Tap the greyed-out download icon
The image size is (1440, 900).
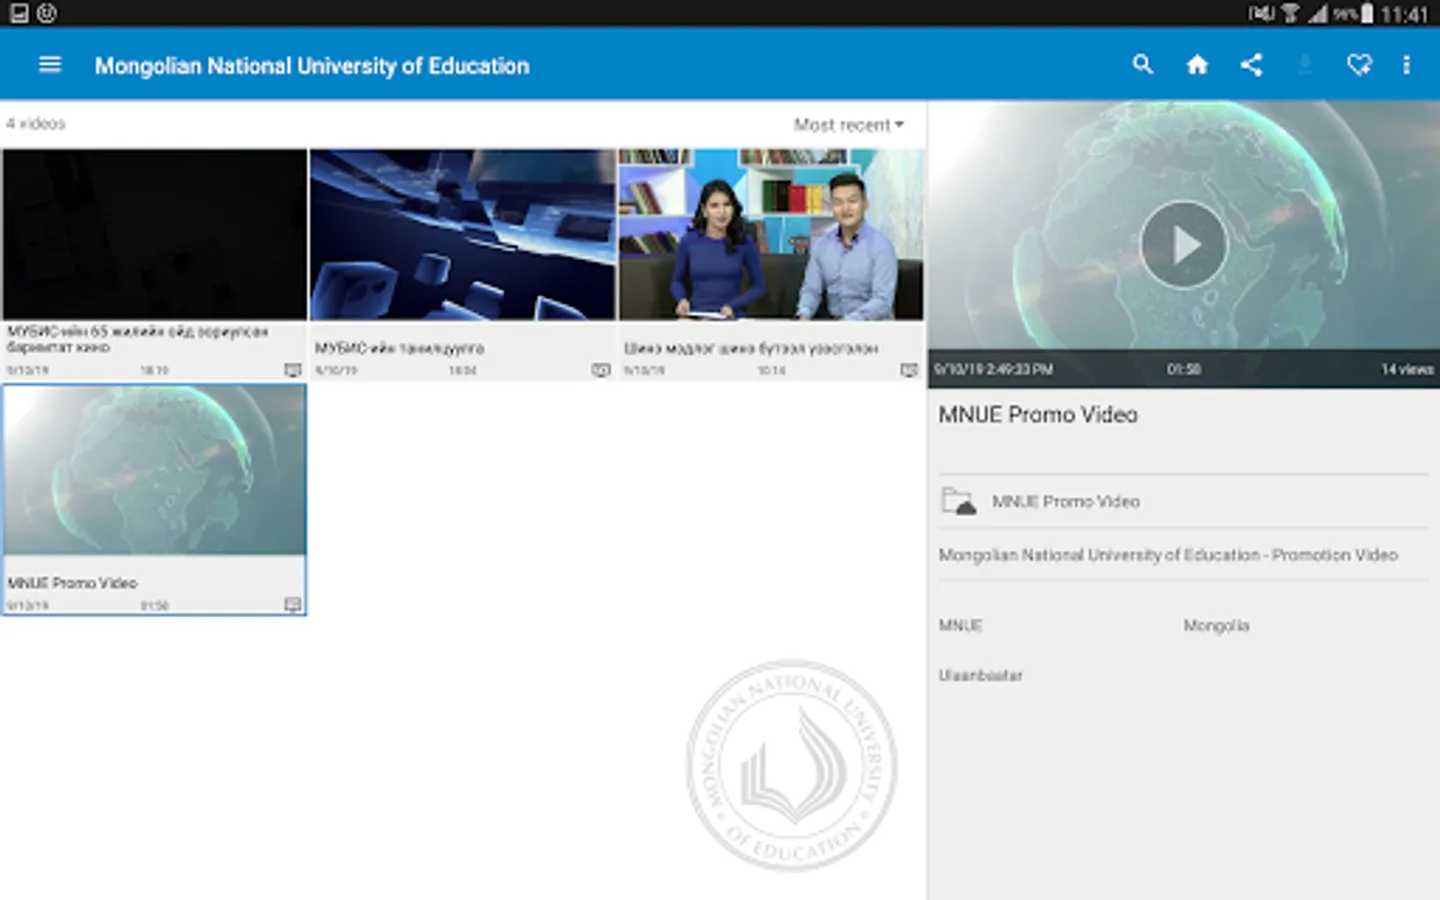(1305, 65)
